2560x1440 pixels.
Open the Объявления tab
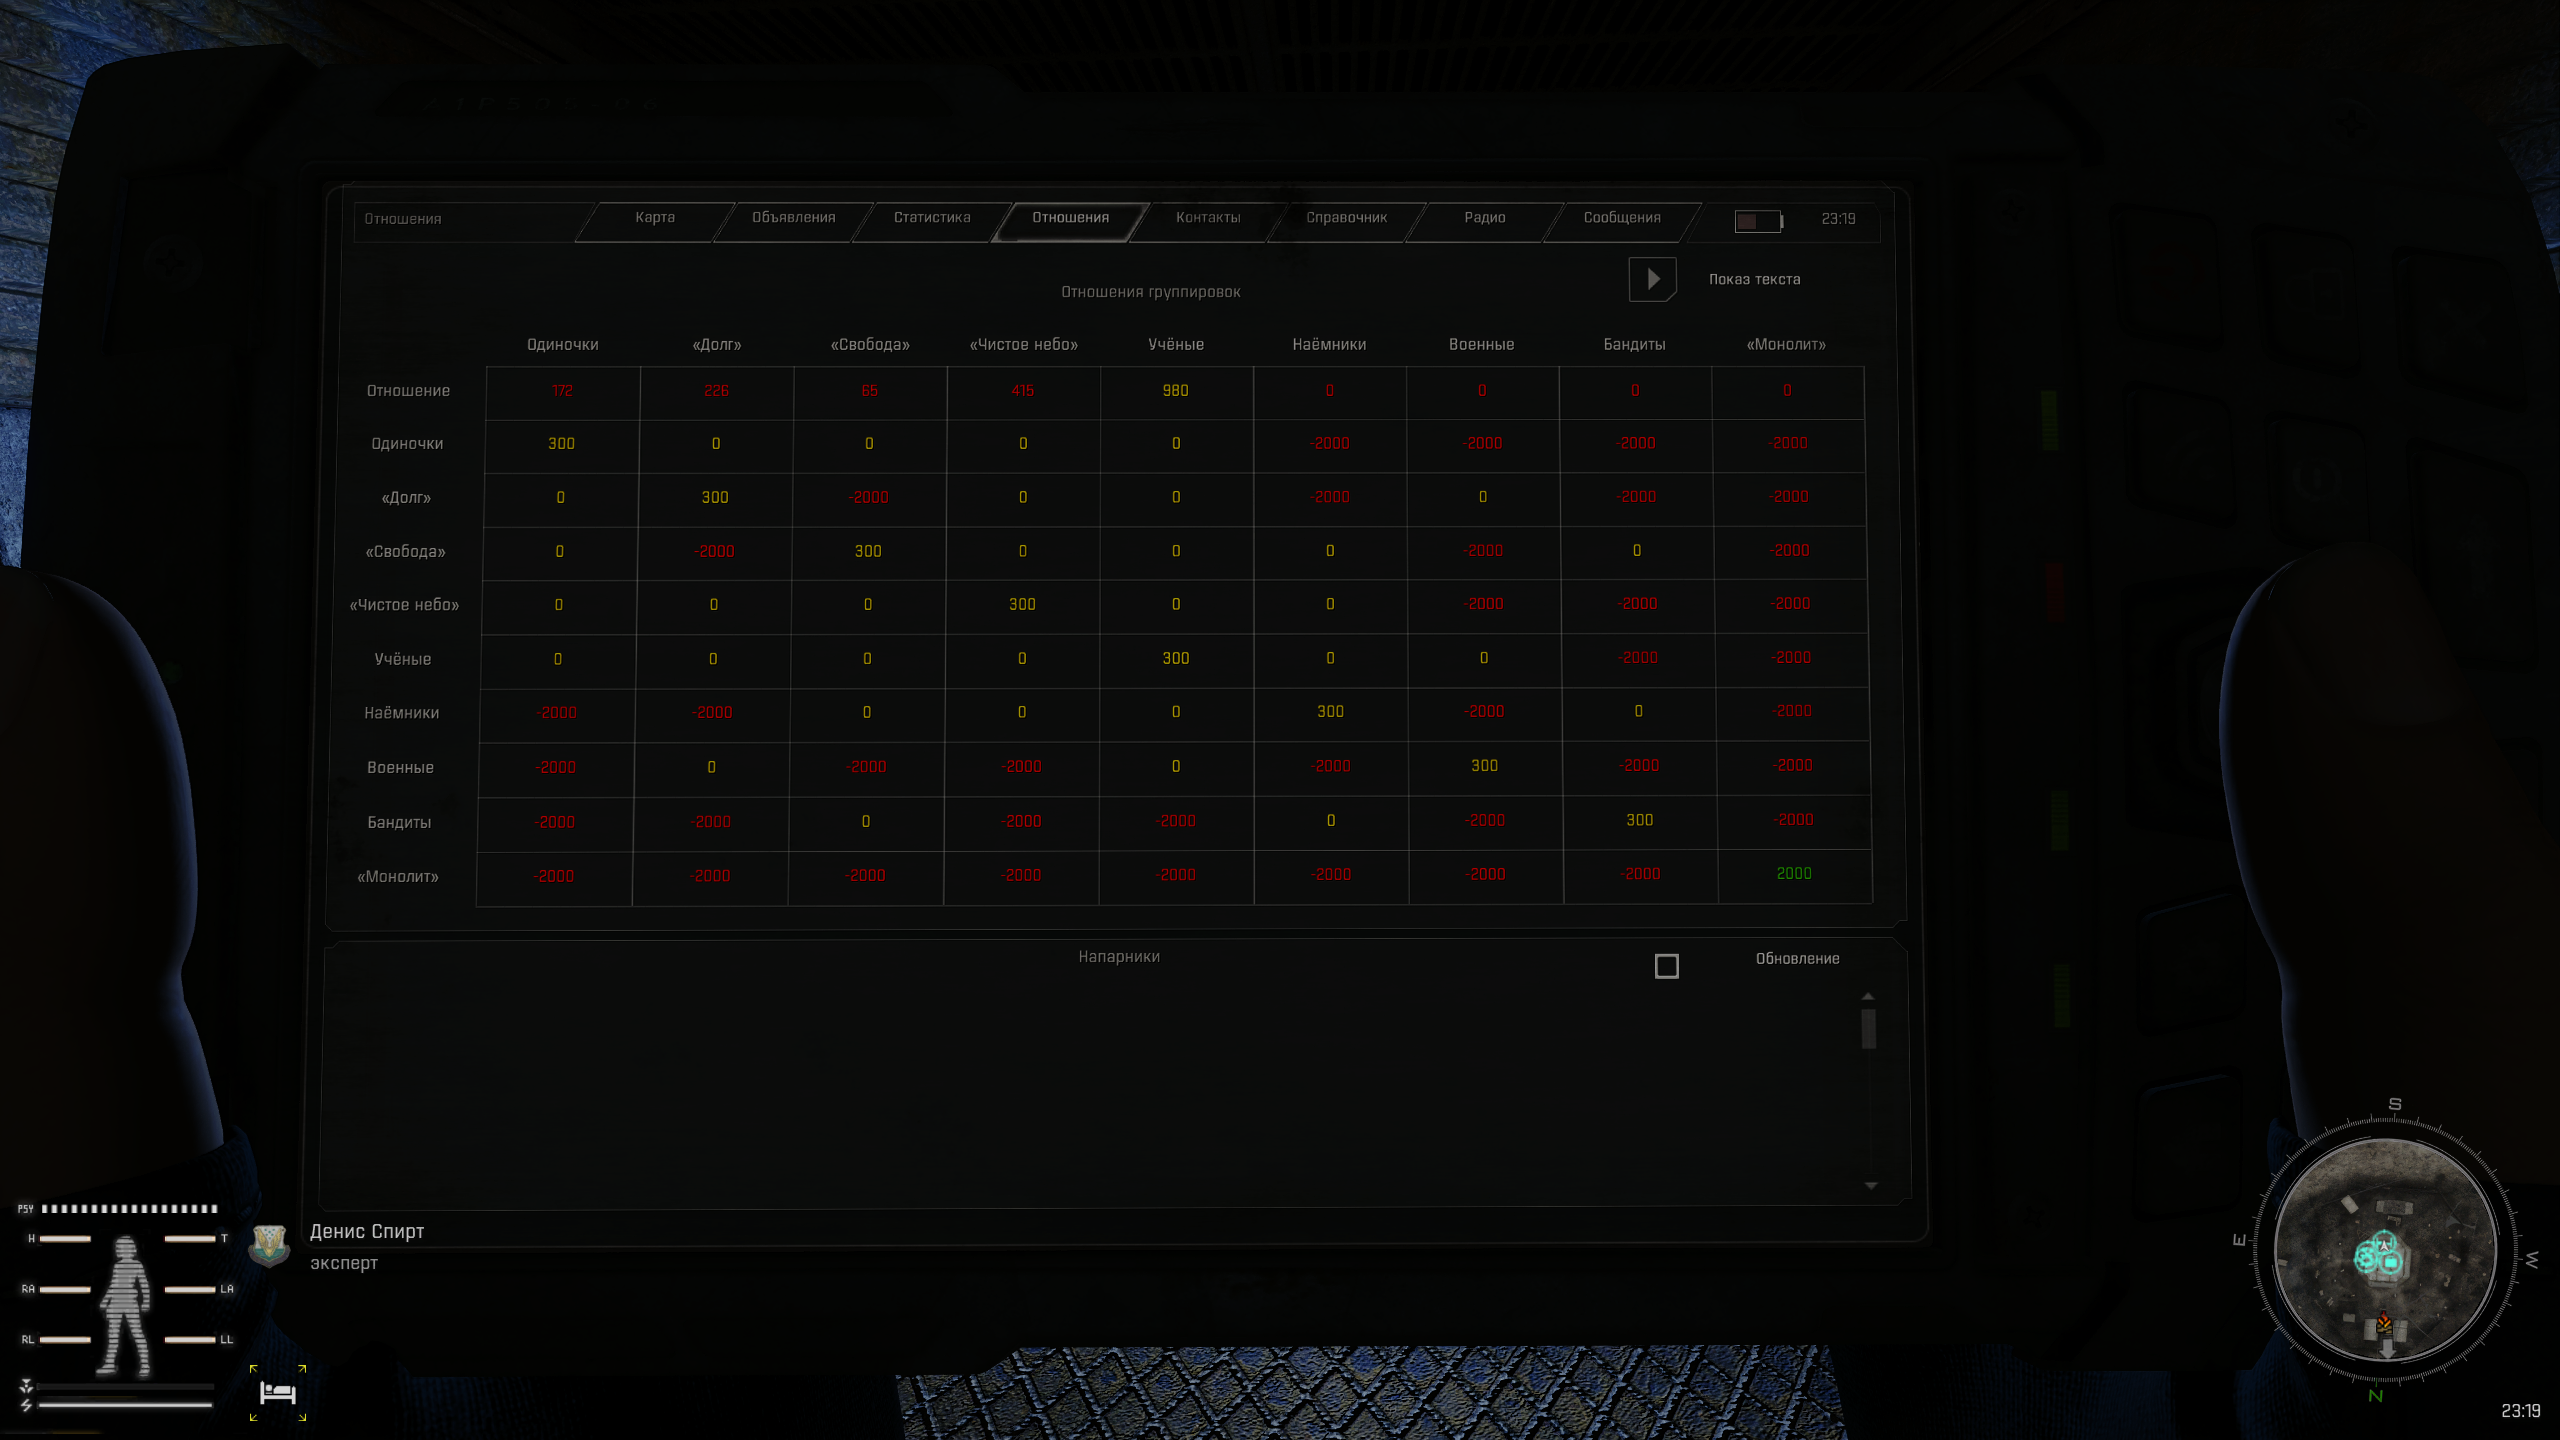(793, 218)
